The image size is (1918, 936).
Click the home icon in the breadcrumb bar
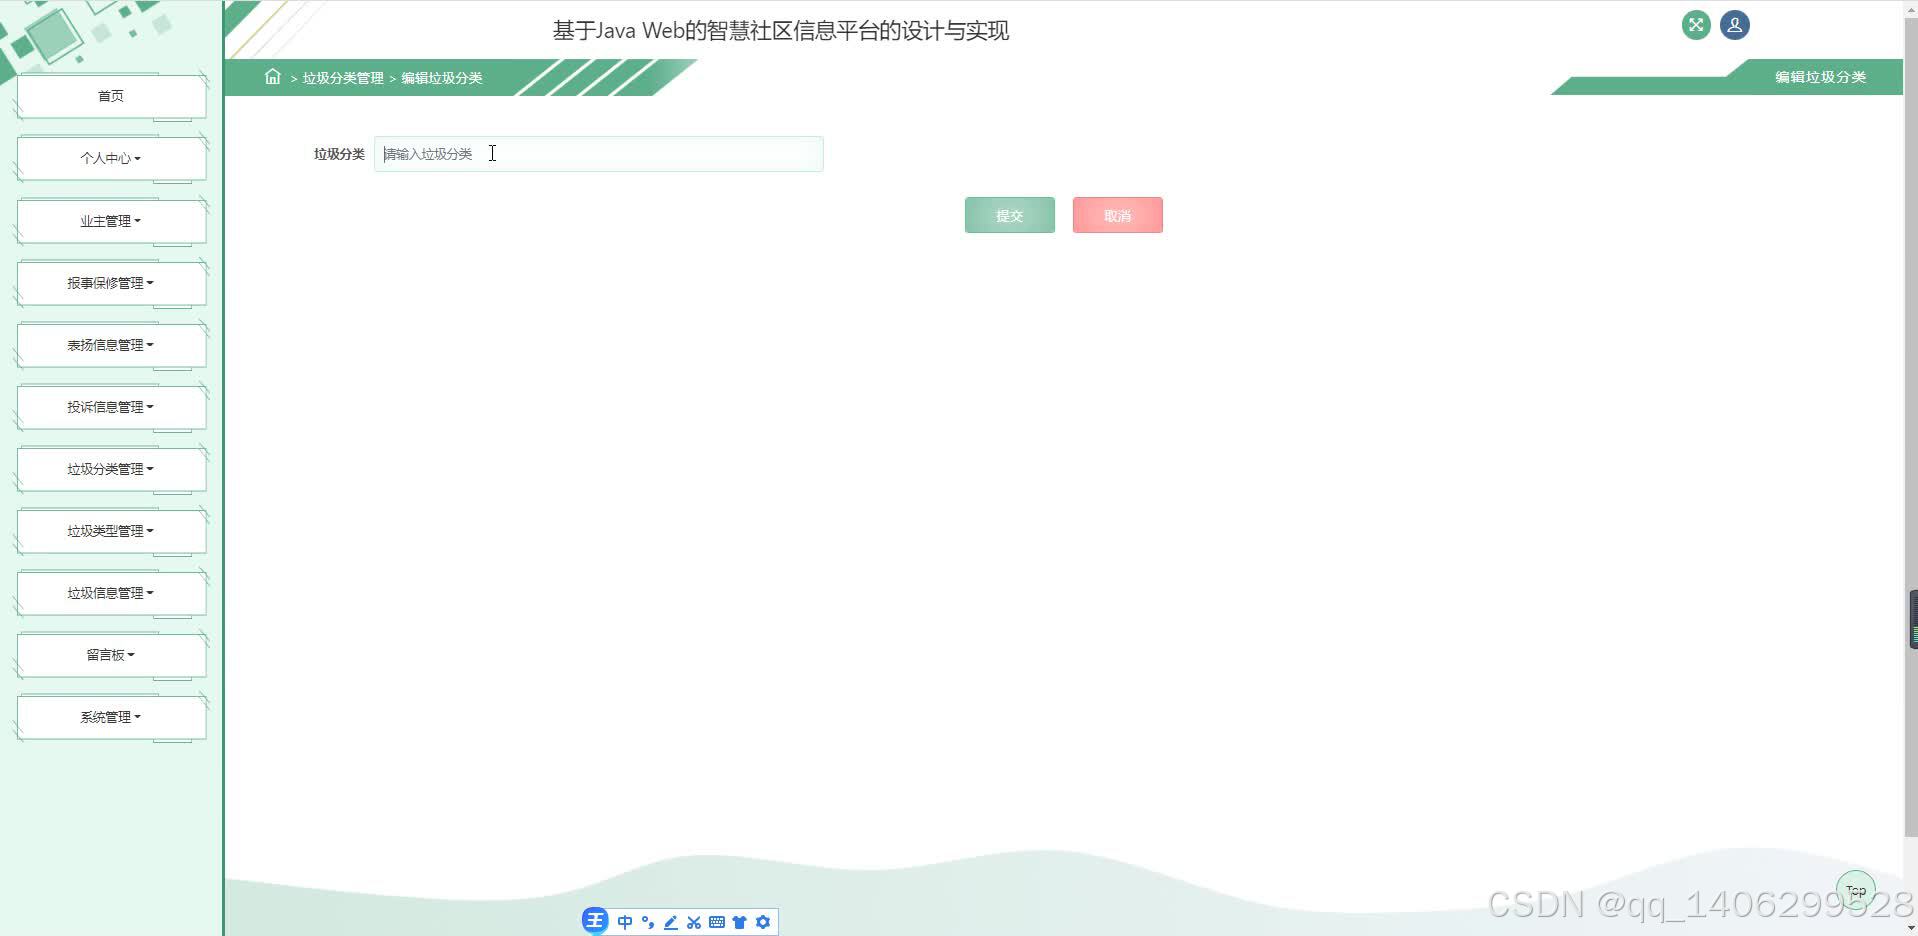tap(272, 77)
